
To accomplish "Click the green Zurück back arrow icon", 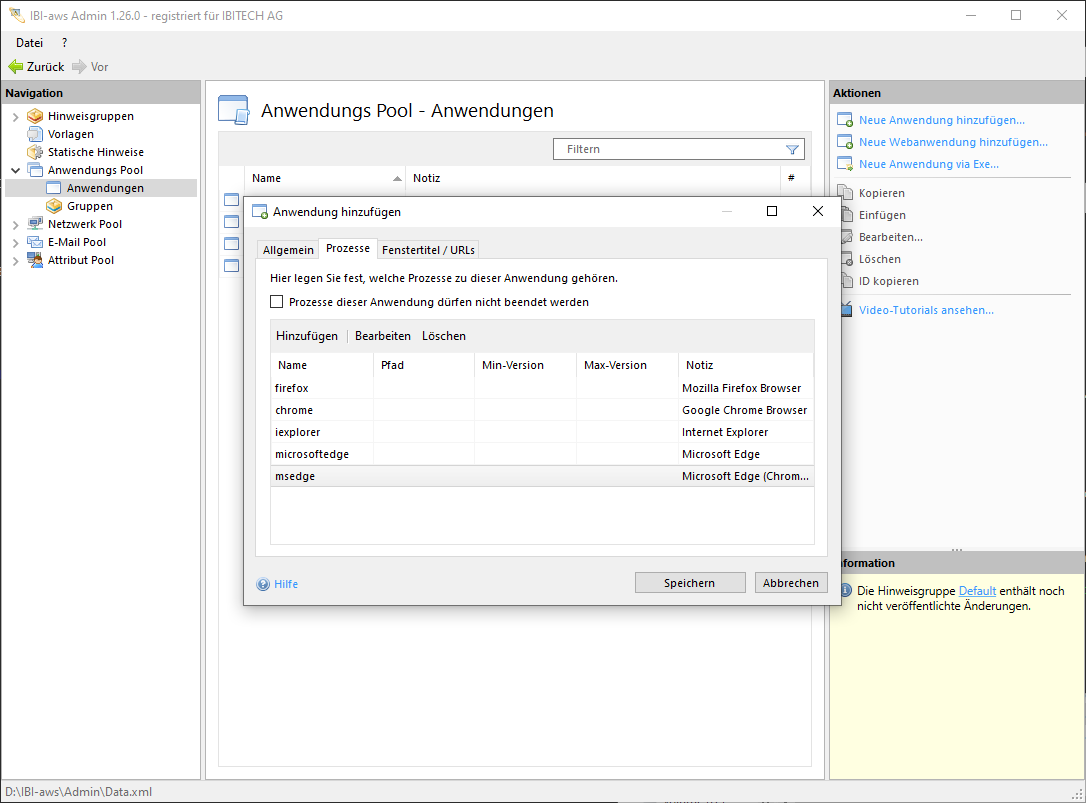I will [15, 67].
